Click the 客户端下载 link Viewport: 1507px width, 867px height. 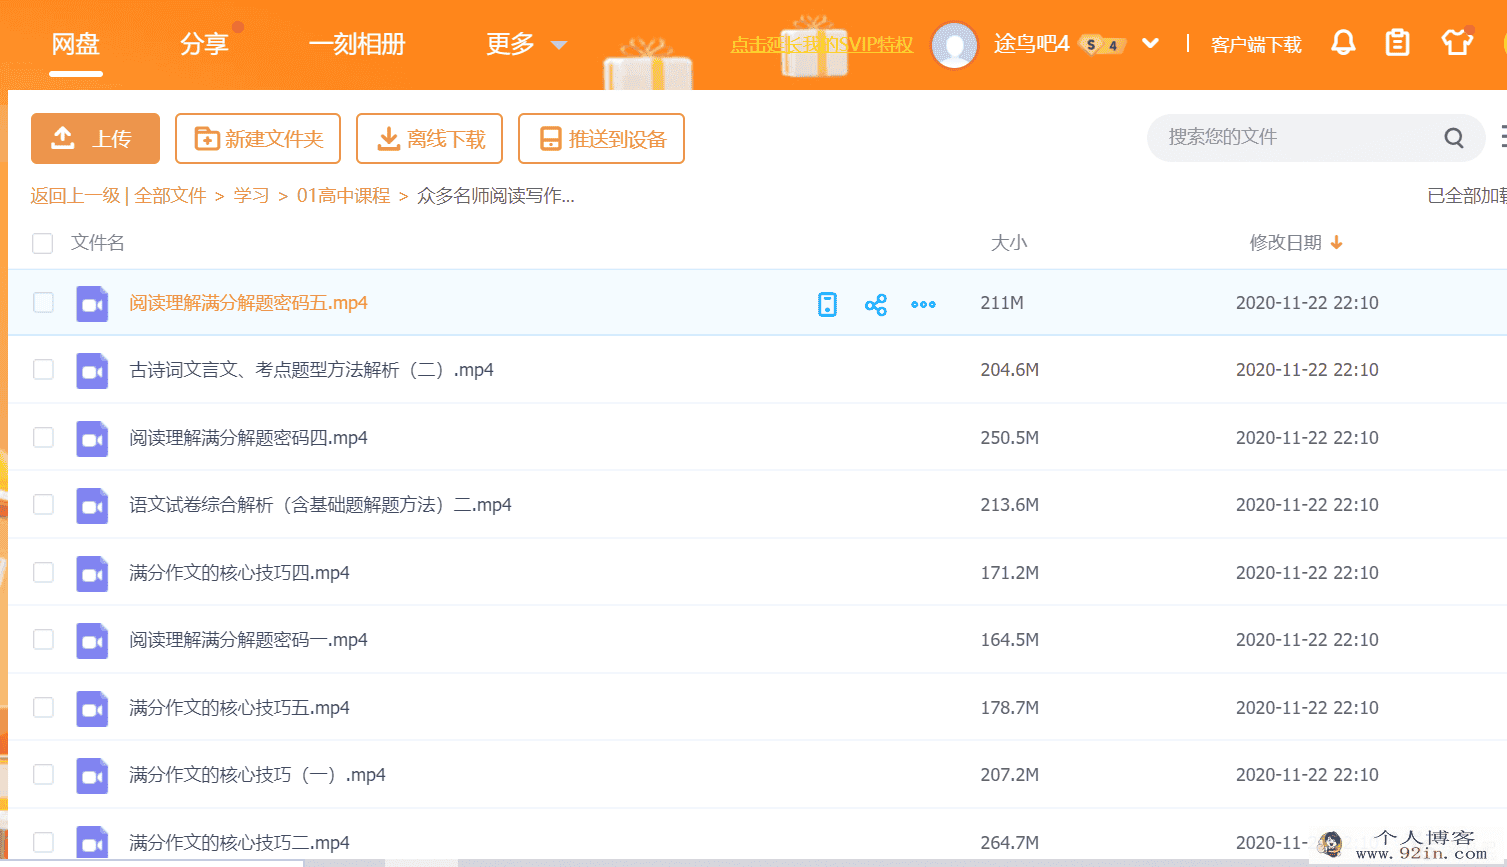coord(1256,45)
